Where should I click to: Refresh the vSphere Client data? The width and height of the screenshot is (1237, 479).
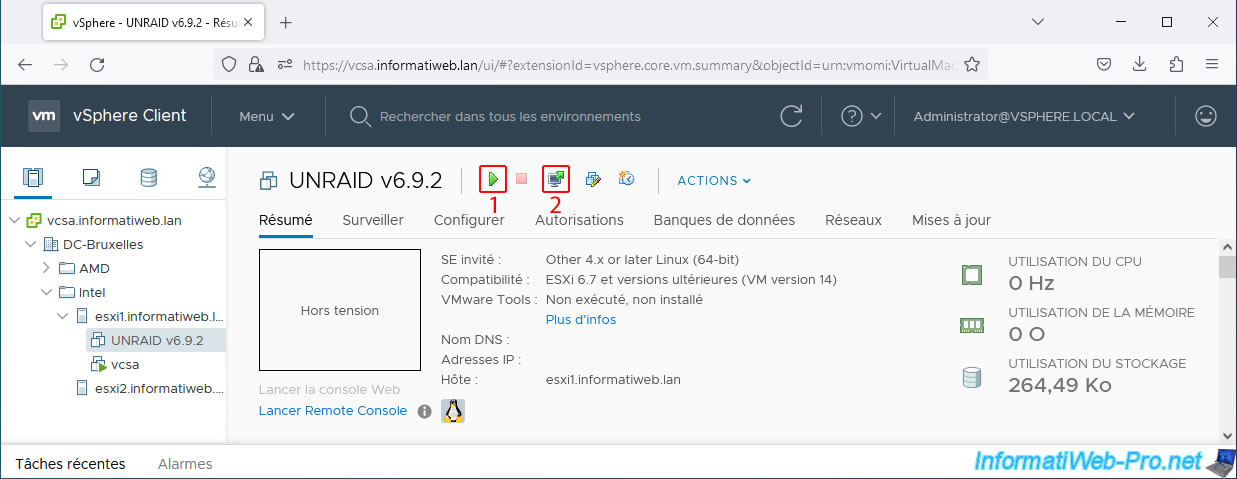tap(791, 116)
